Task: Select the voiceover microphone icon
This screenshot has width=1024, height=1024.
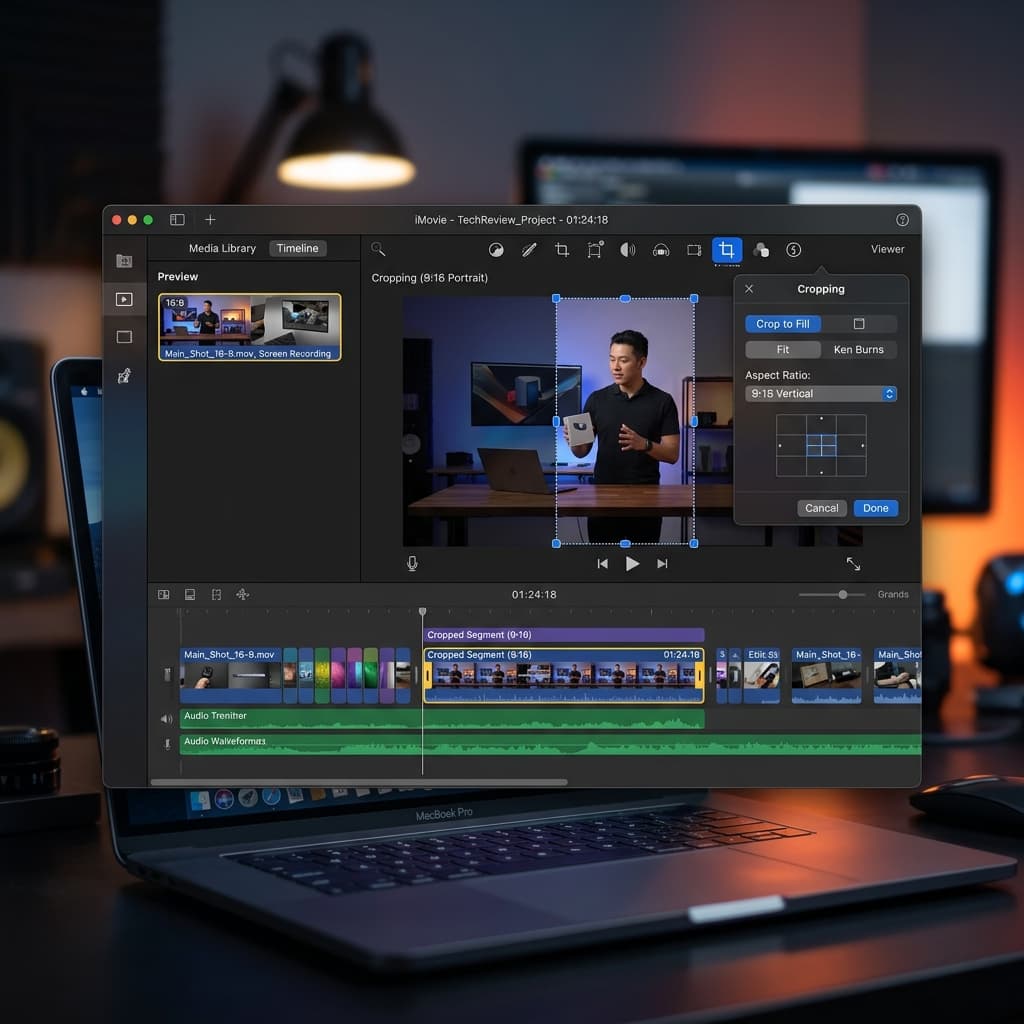Action: pyautogui.click(x=411, y=562)
